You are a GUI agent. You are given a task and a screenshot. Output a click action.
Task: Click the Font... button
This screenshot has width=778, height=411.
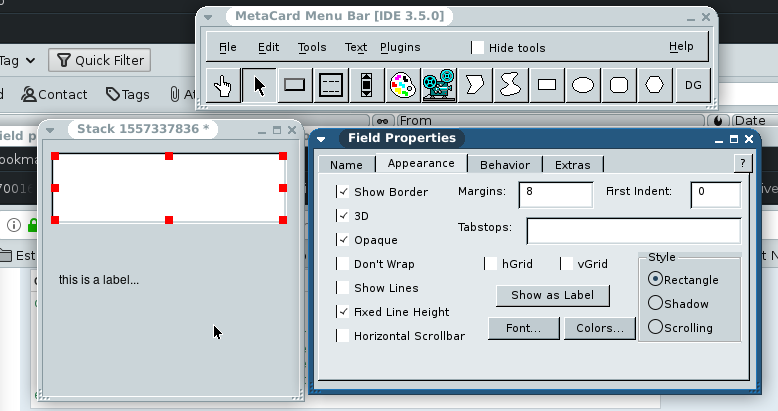coord(523,329)
